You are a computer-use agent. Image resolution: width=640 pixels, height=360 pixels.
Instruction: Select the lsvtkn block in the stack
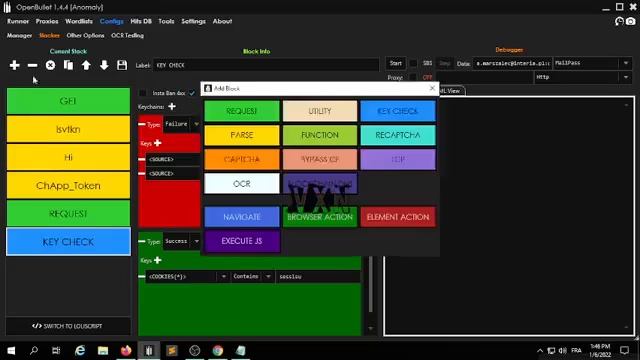[x=68, y=129]
